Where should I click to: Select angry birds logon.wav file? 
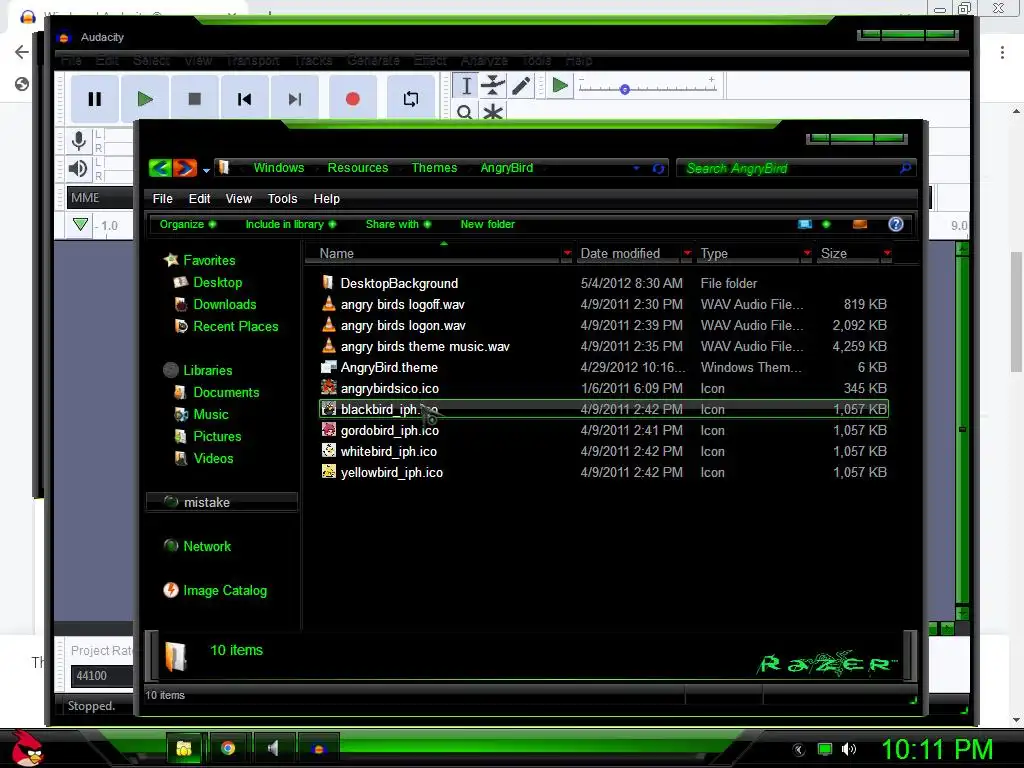click(403, 325)
